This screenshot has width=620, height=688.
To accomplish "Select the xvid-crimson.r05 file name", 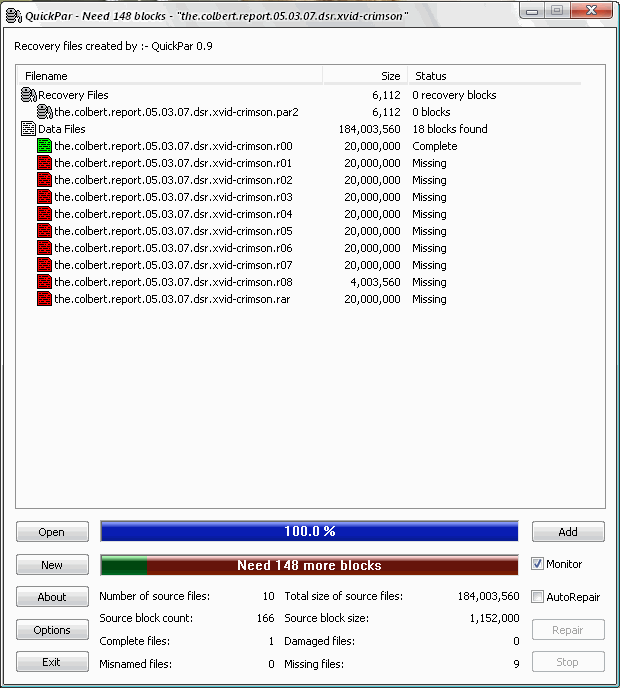I will (173, 231).
